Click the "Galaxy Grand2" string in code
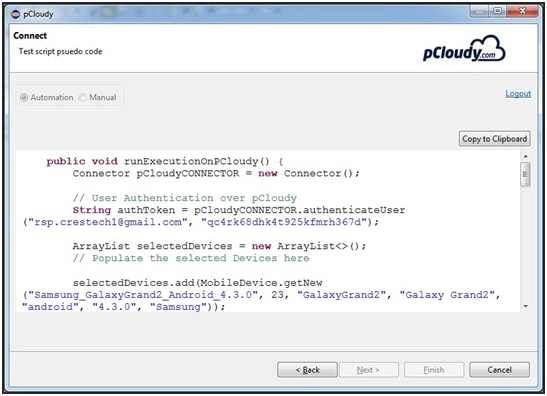Screen dimensions: 547x396 tap(447, 295)
